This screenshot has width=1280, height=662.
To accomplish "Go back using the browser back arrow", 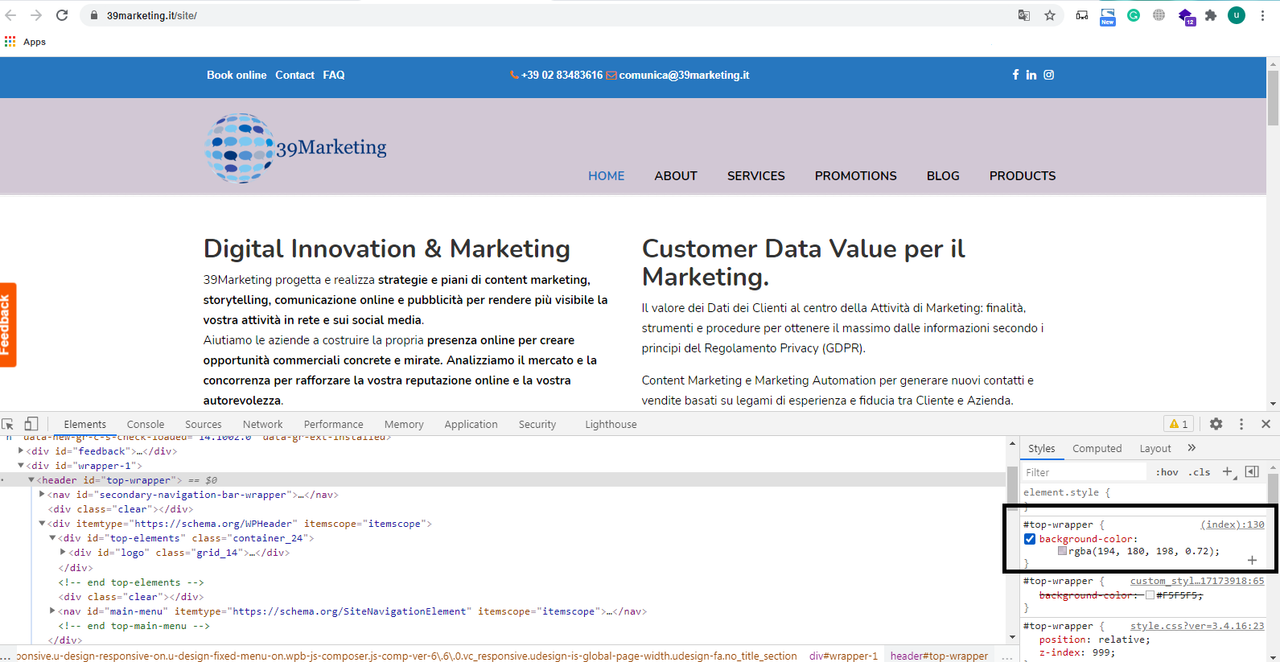I will [11, 16].
